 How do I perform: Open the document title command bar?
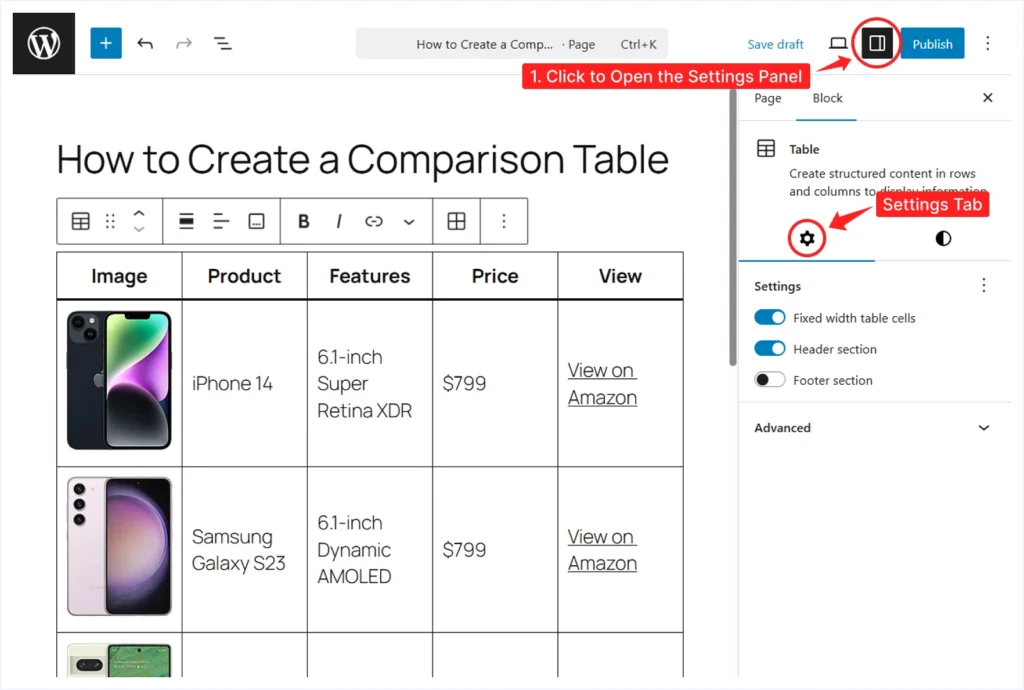pyautogui.click(x=511, y=44)
